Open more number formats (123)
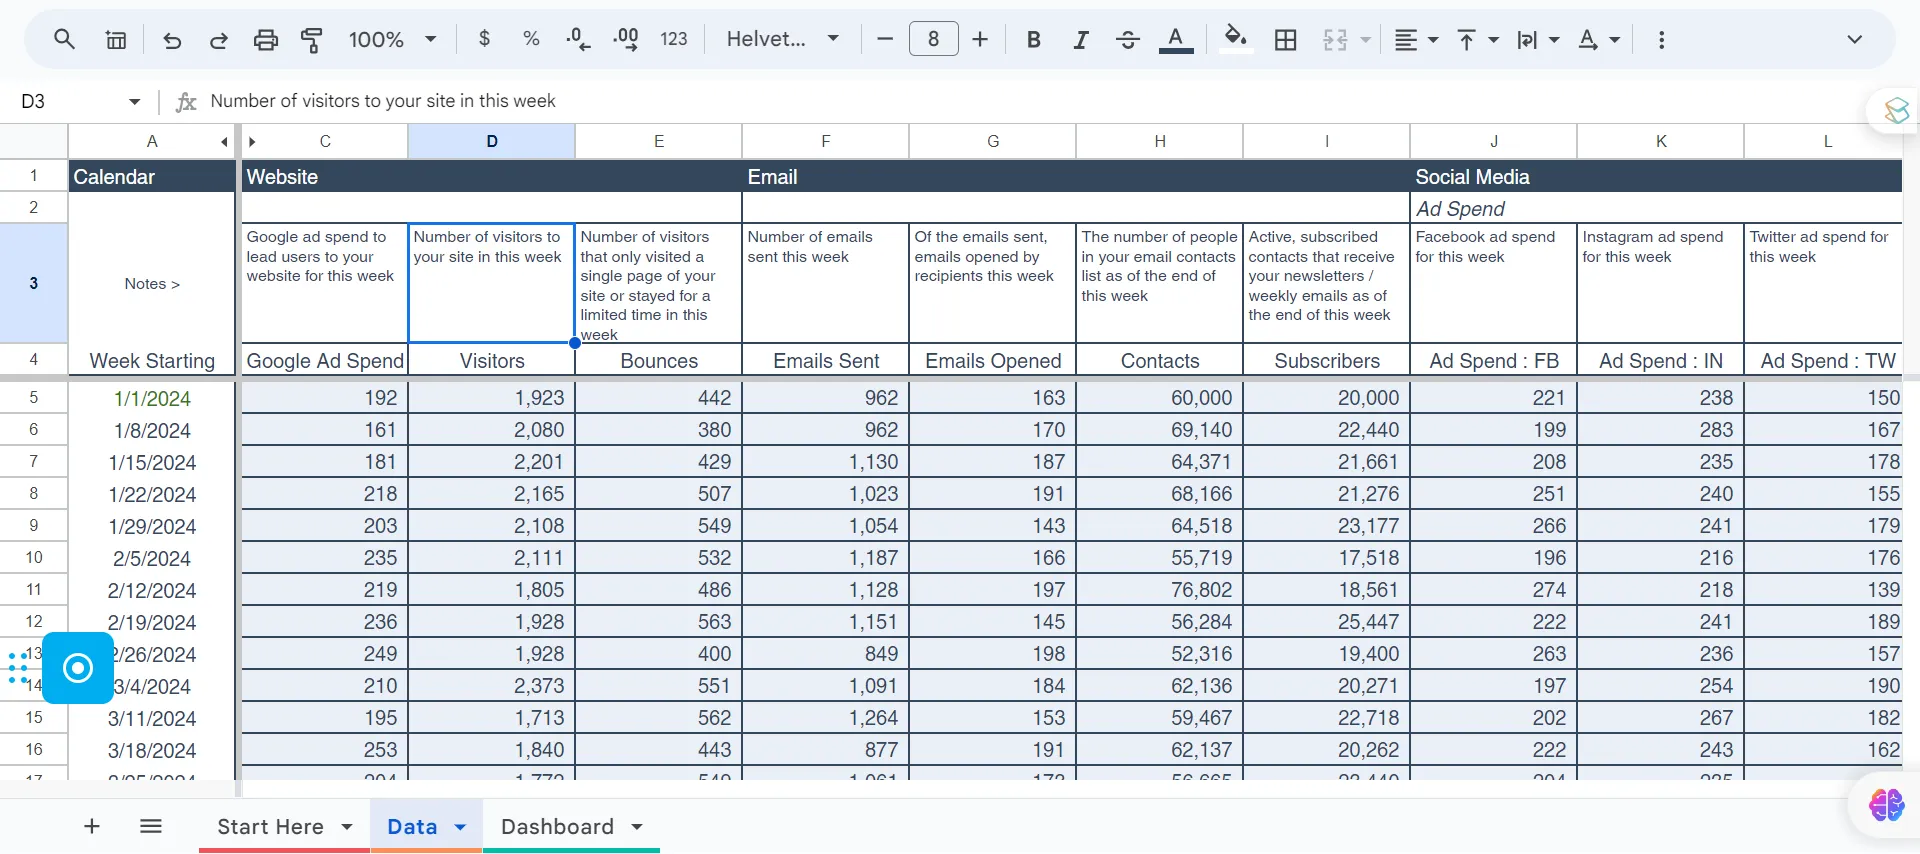1920x854 pixels. pyautogui.click(x=674, y=39)
